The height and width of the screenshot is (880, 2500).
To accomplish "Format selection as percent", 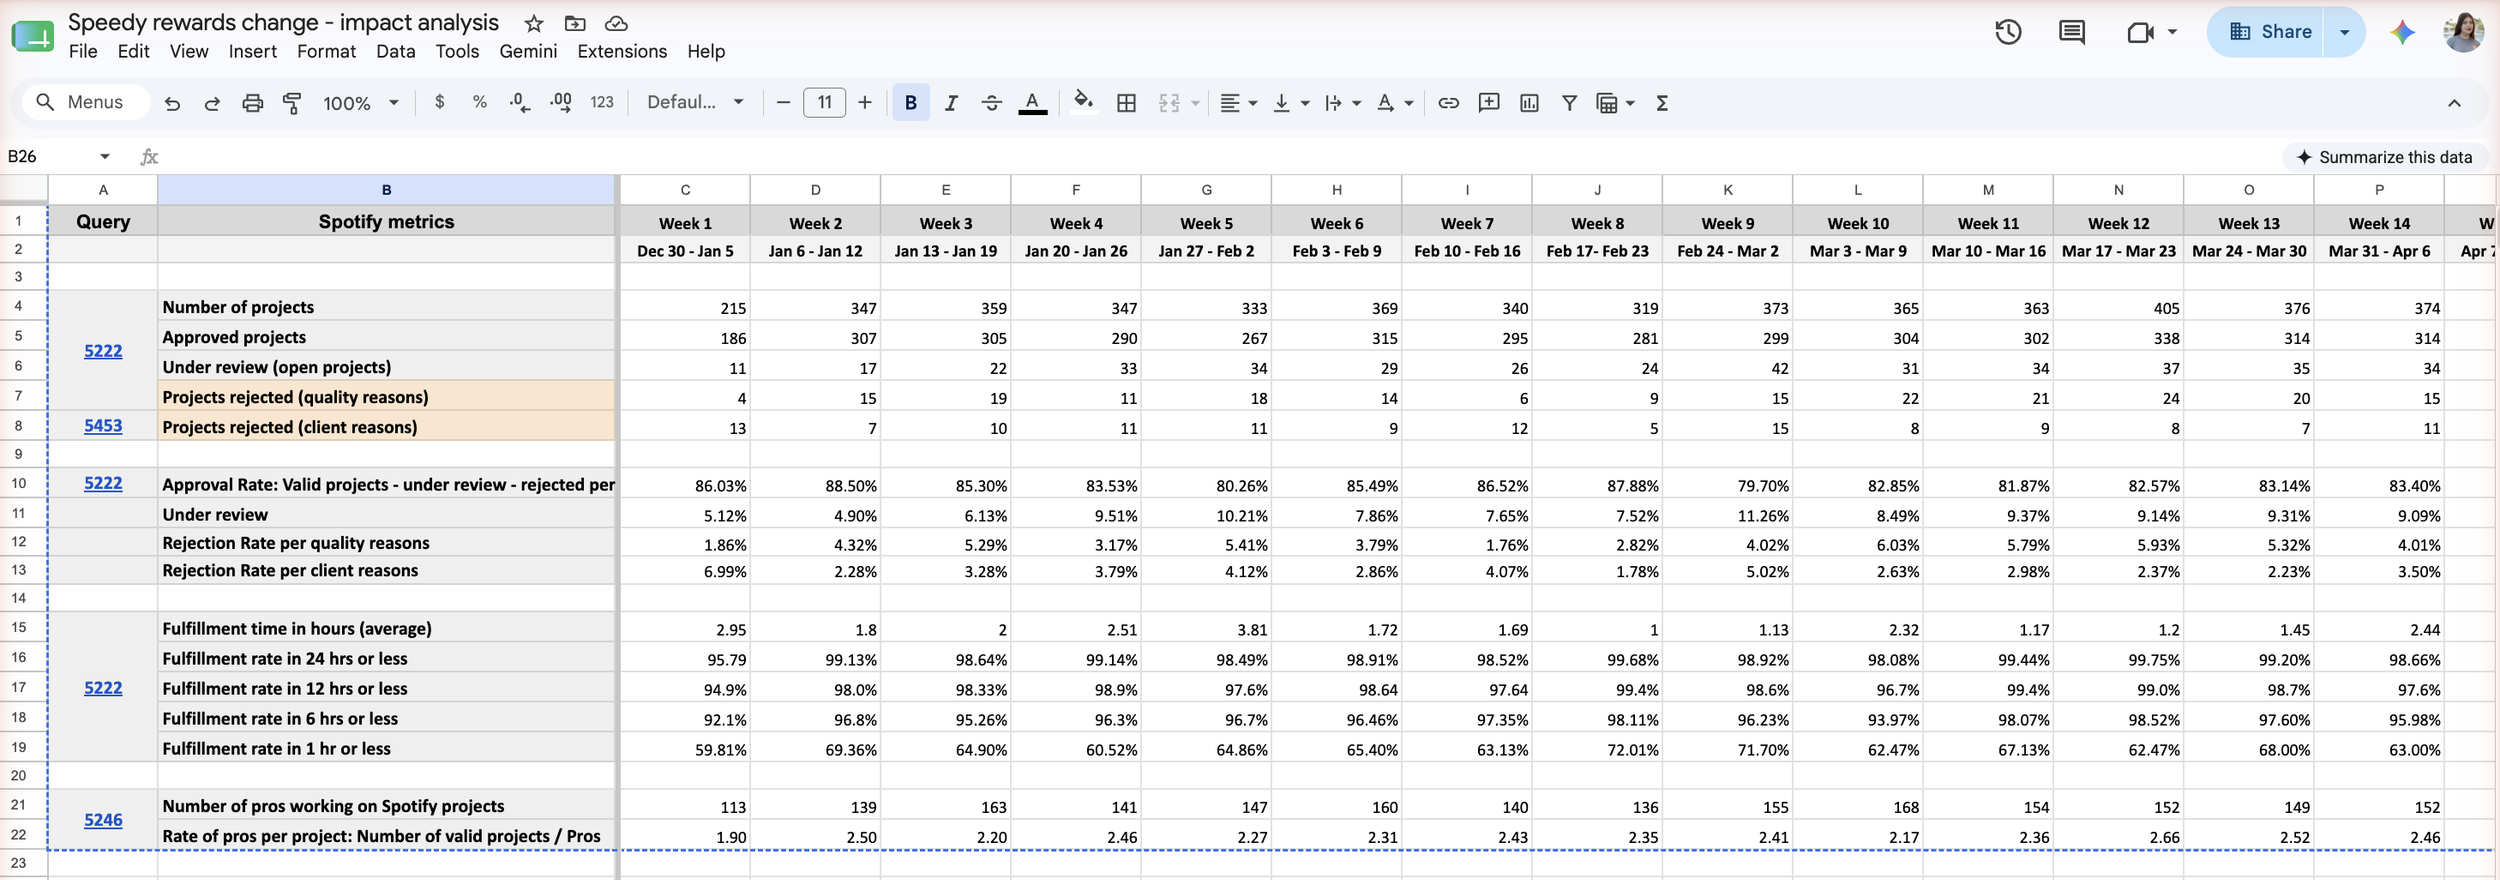I will tap(480, 102).
